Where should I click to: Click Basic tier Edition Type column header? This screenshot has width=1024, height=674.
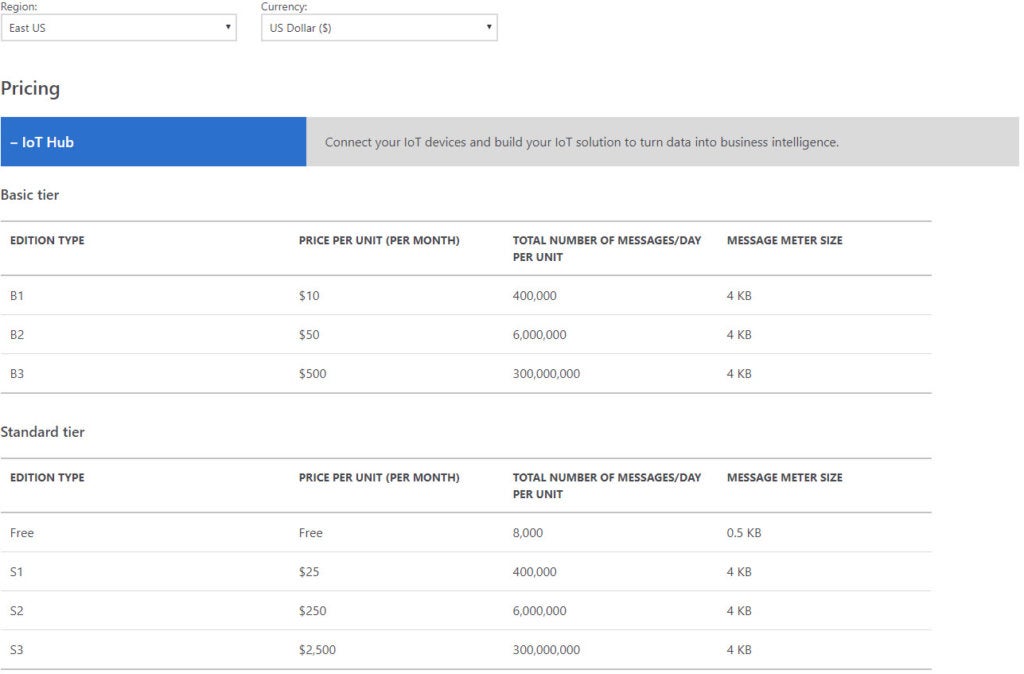pyautogui.click(x=47, y=241)
